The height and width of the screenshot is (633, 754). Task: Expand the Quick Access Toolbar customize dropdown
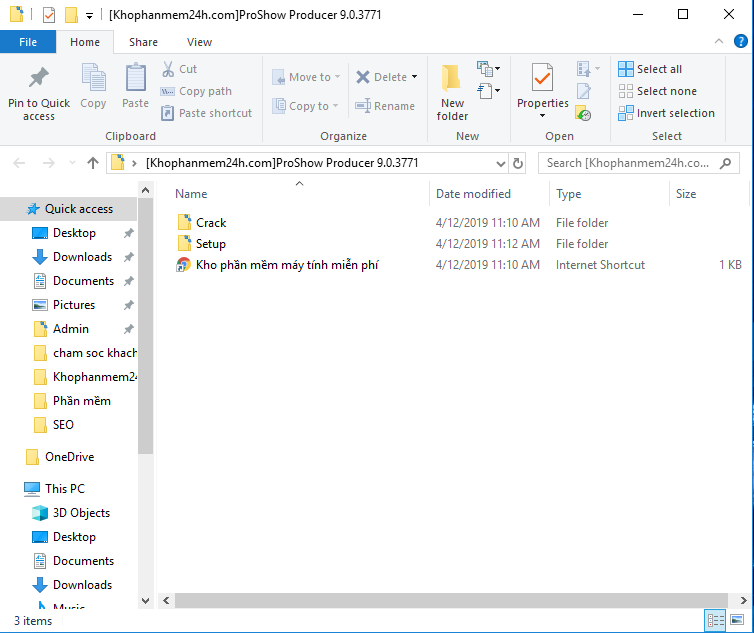pyautogui.click(x=90, y=16)
